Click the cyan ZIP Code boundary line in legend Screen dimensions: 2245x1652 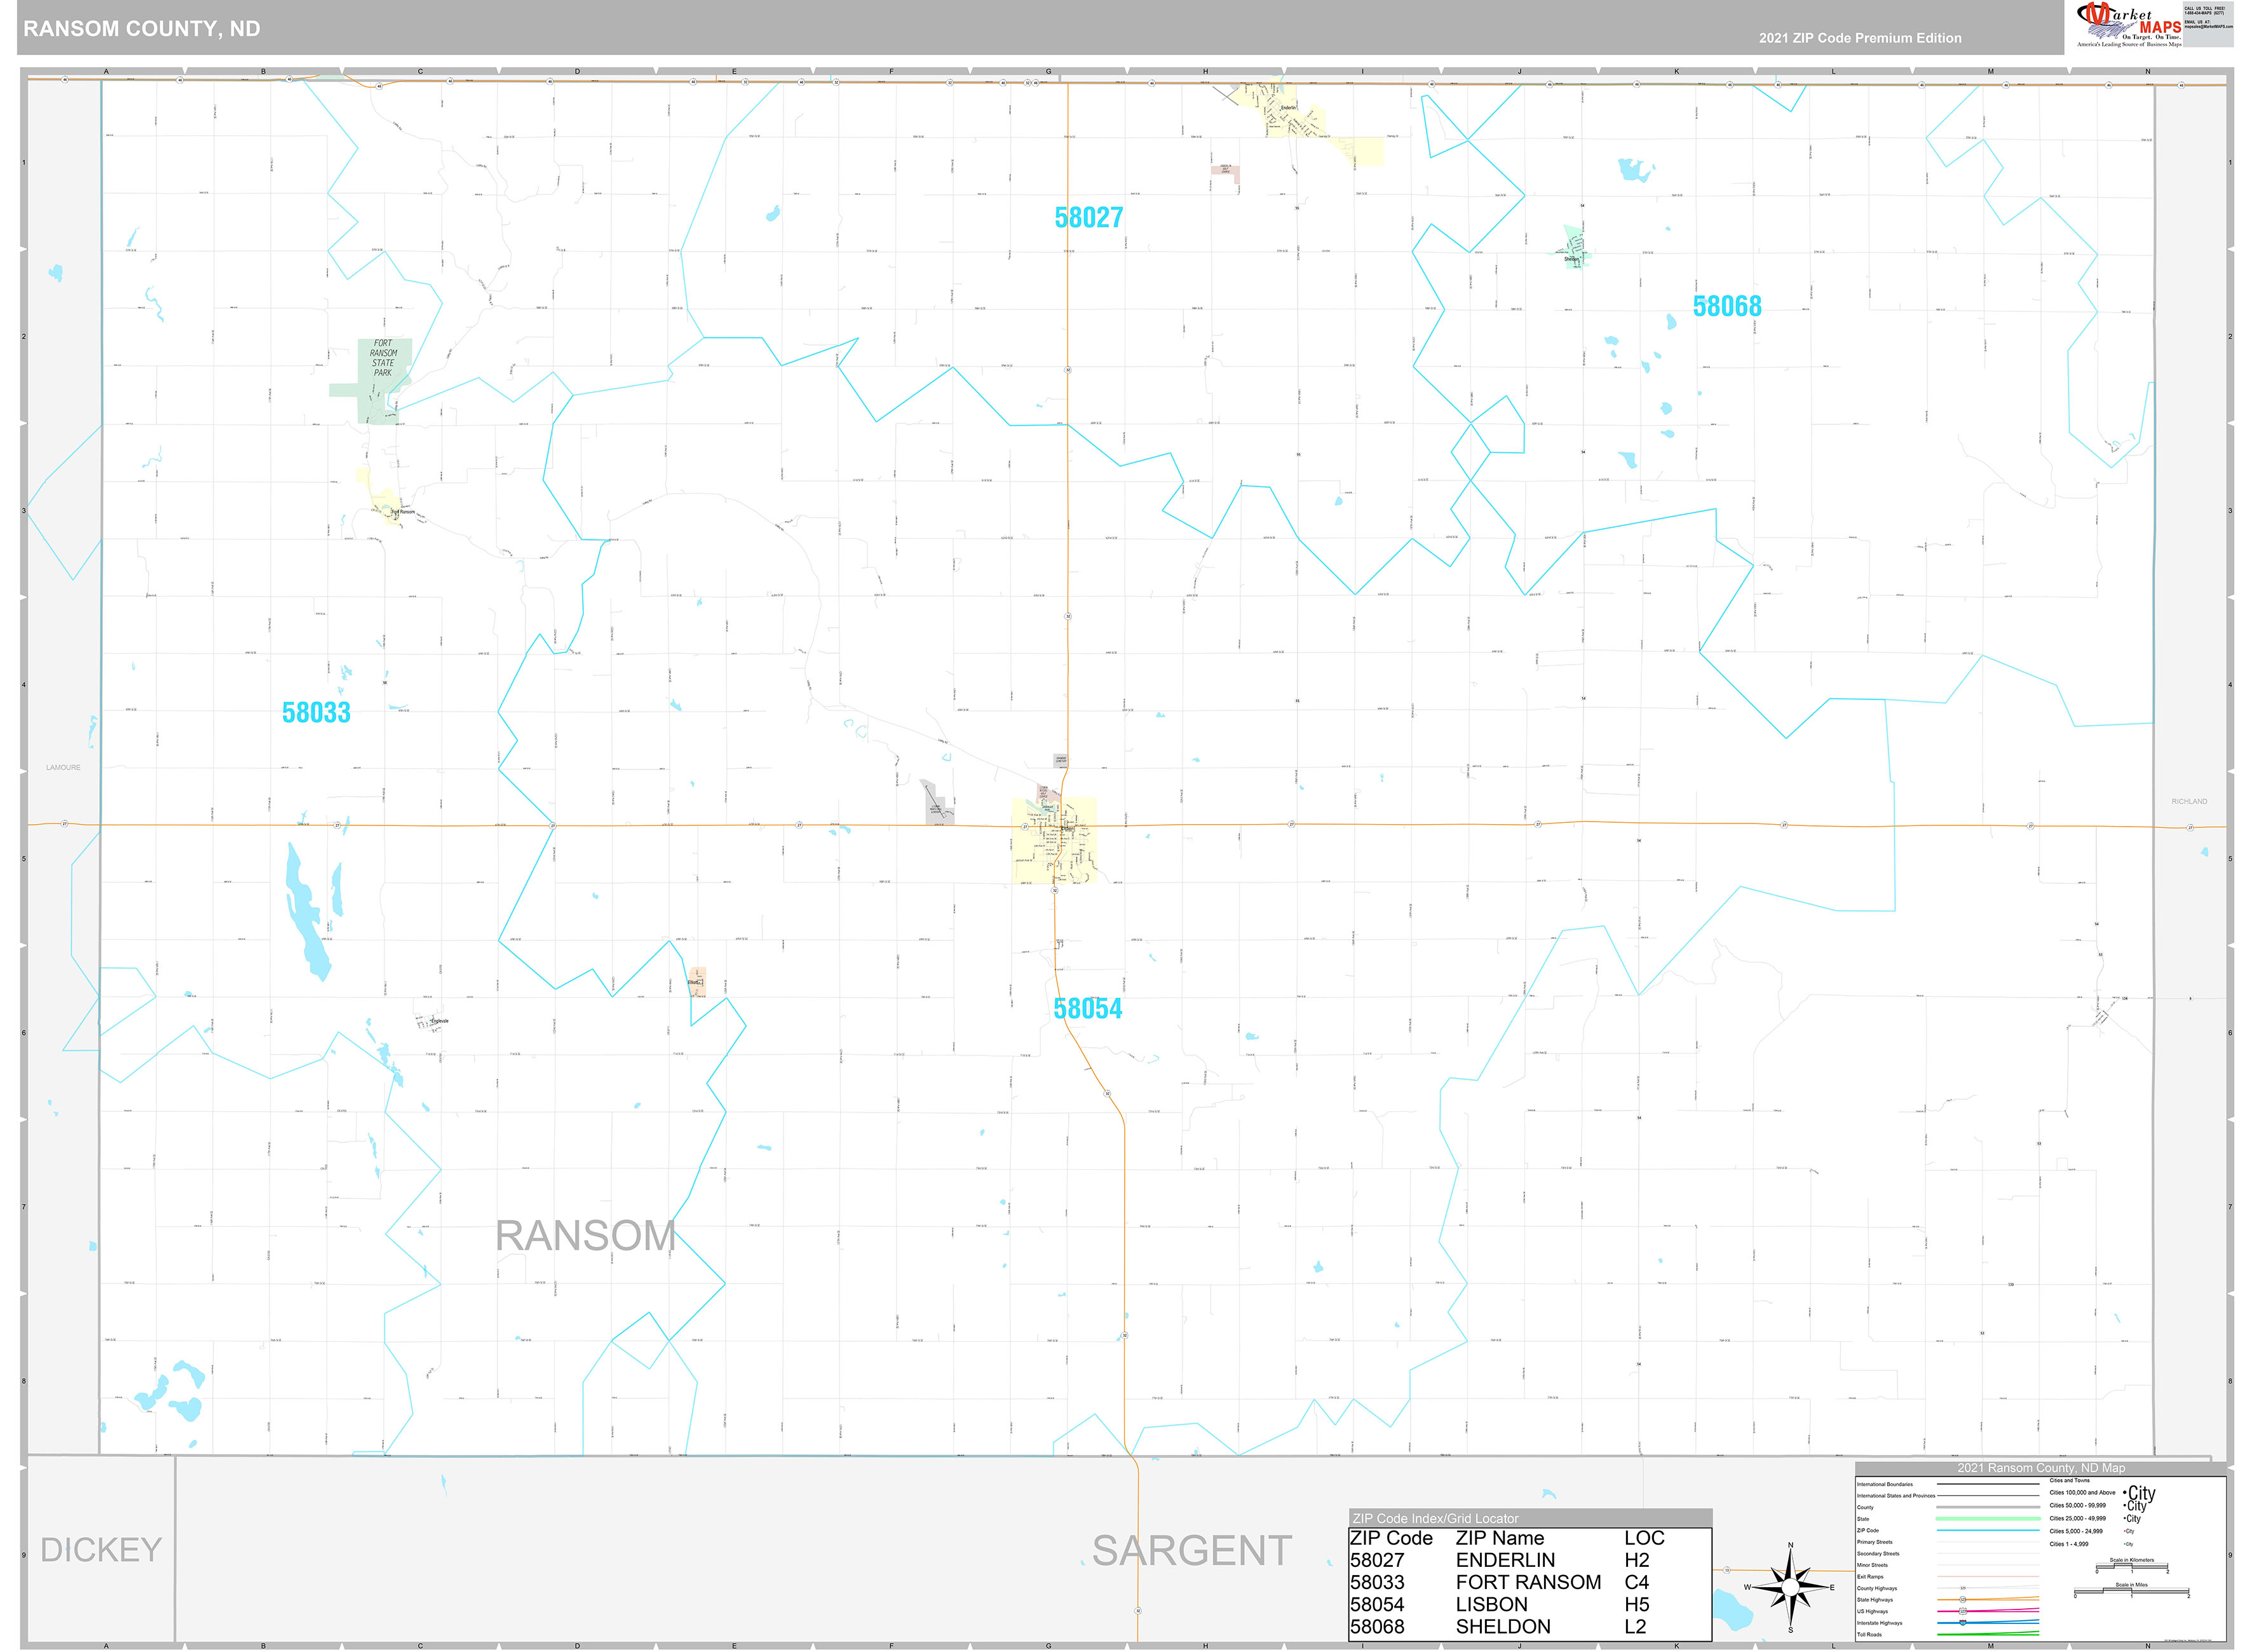[1987, 1530]
